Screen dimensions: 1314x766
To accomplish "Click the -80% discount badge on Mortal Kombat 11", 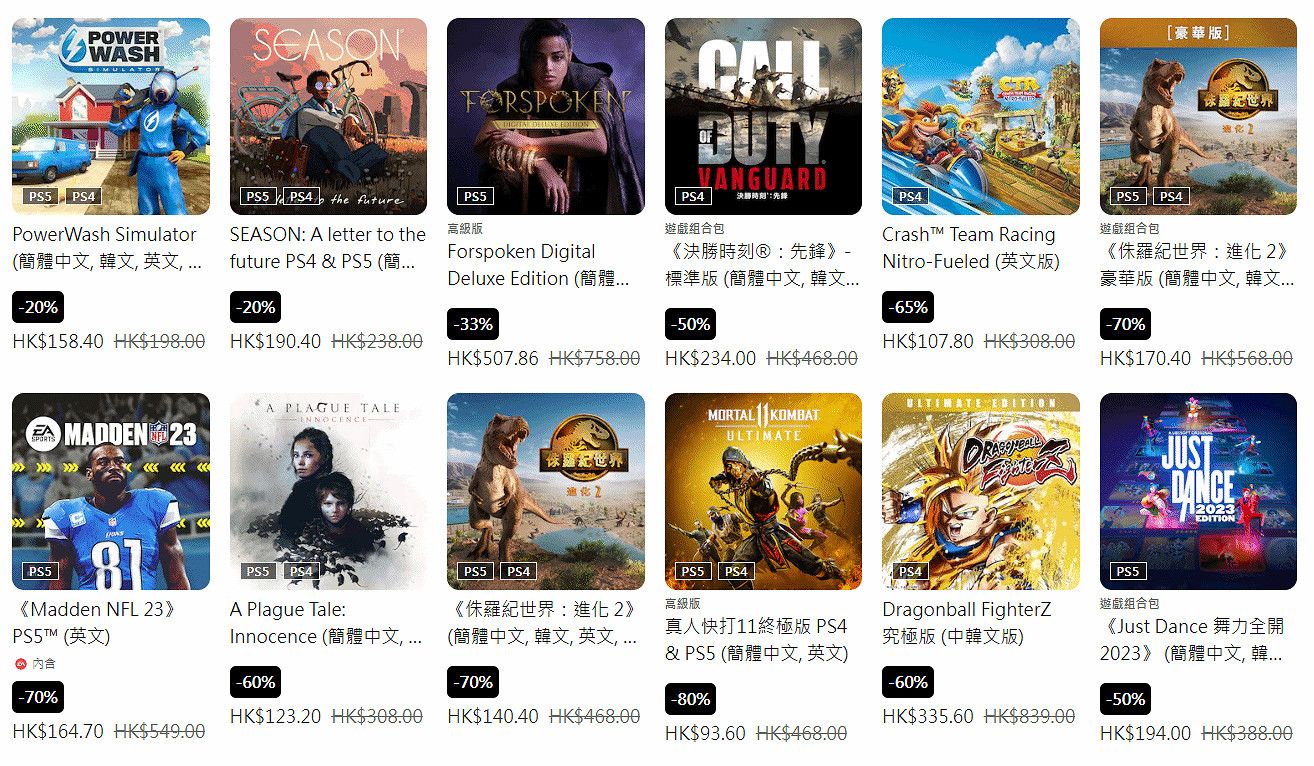I will pyautogui.click(x=690, y=699).
